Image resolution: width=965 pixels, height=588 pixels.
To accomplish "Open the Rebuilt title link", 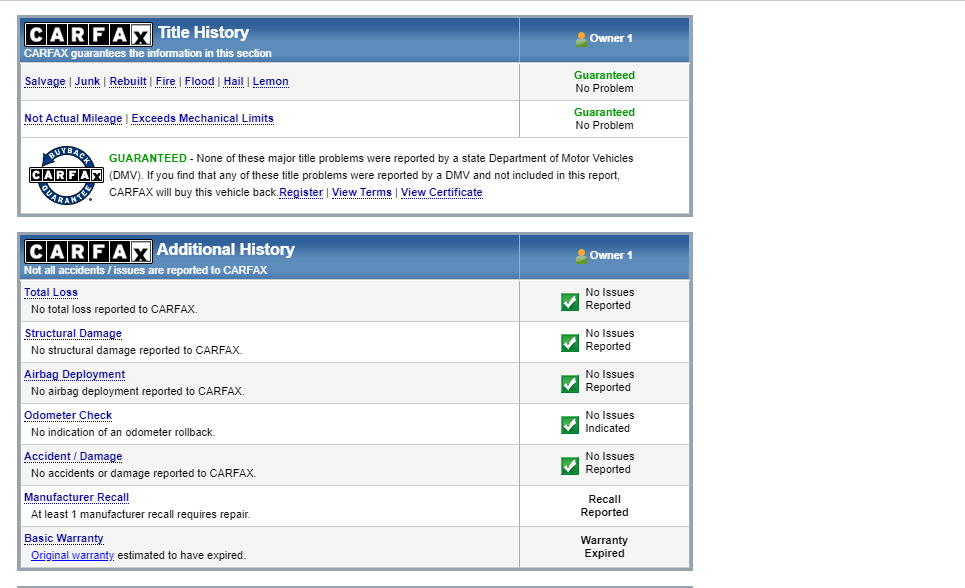I will pyautogui.click(x=128, y=81).
